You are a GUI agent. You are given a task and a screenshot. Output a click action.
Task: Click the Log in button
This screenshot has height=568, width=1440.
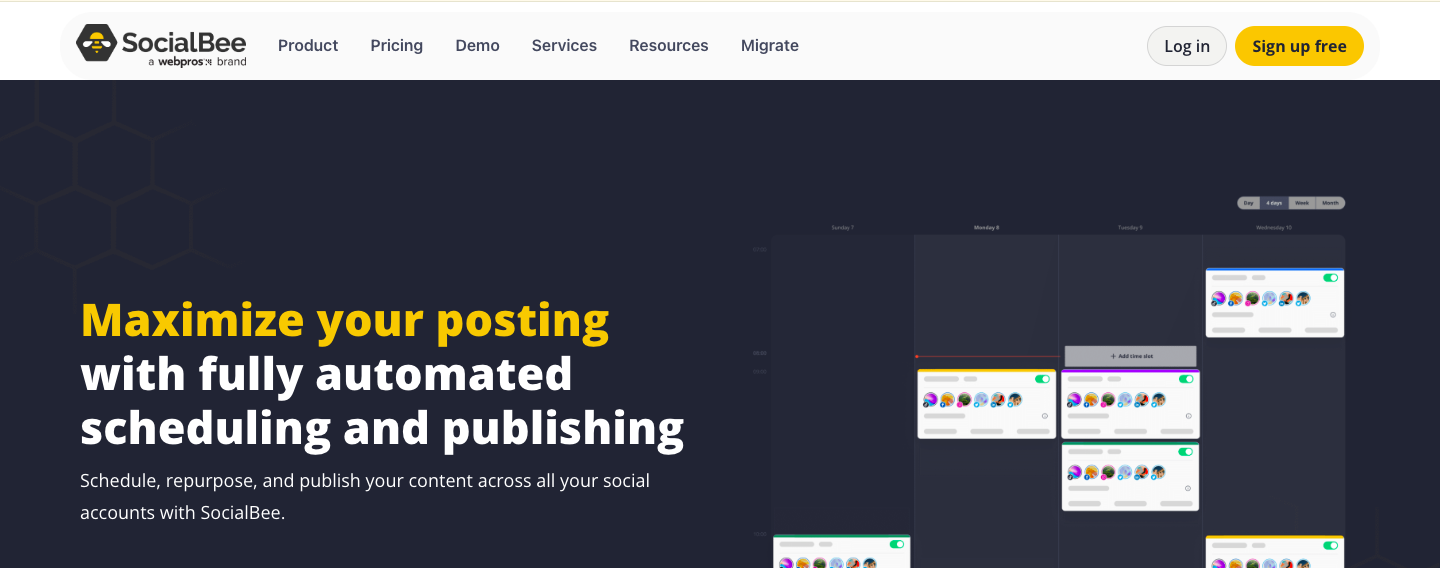[1187, 46]
